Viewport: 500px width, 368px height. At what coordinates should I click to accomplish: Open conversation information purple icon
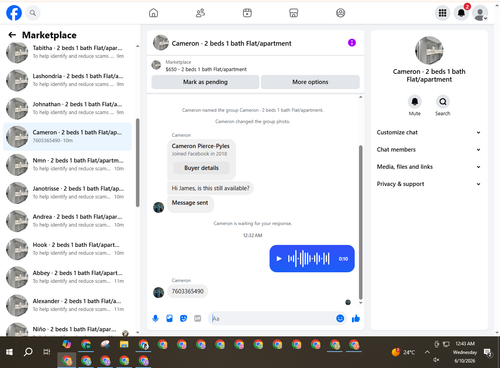tap(352, 43)
